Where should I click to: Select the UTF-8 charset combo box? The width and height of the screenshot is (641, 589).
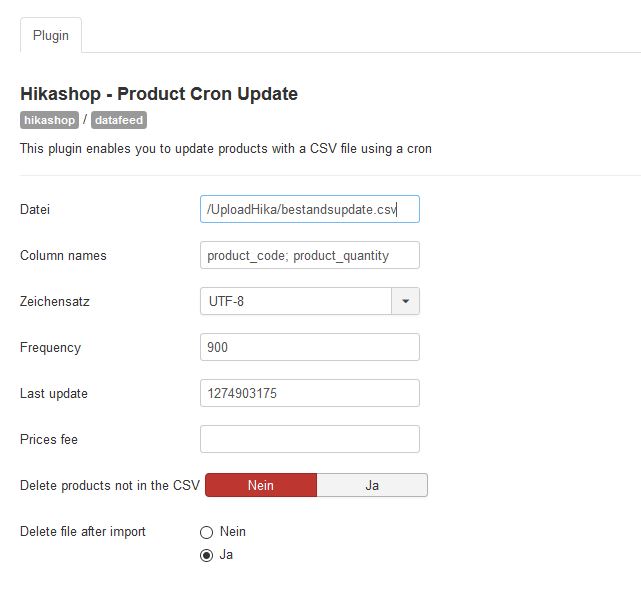tap(309, 301)
